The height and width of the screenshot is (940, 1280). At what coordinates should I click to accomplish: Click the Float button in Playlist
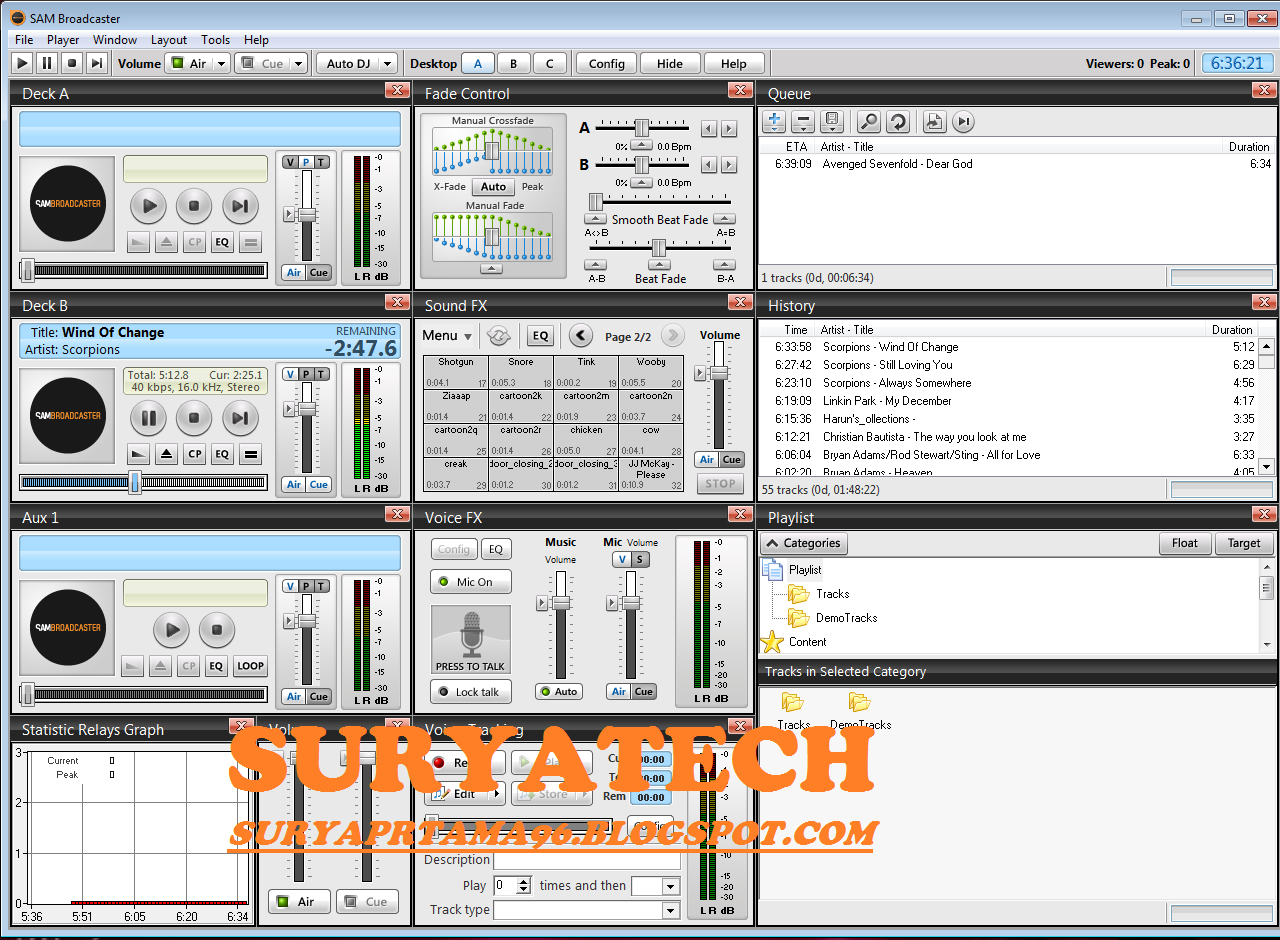tap(1185, 543)
